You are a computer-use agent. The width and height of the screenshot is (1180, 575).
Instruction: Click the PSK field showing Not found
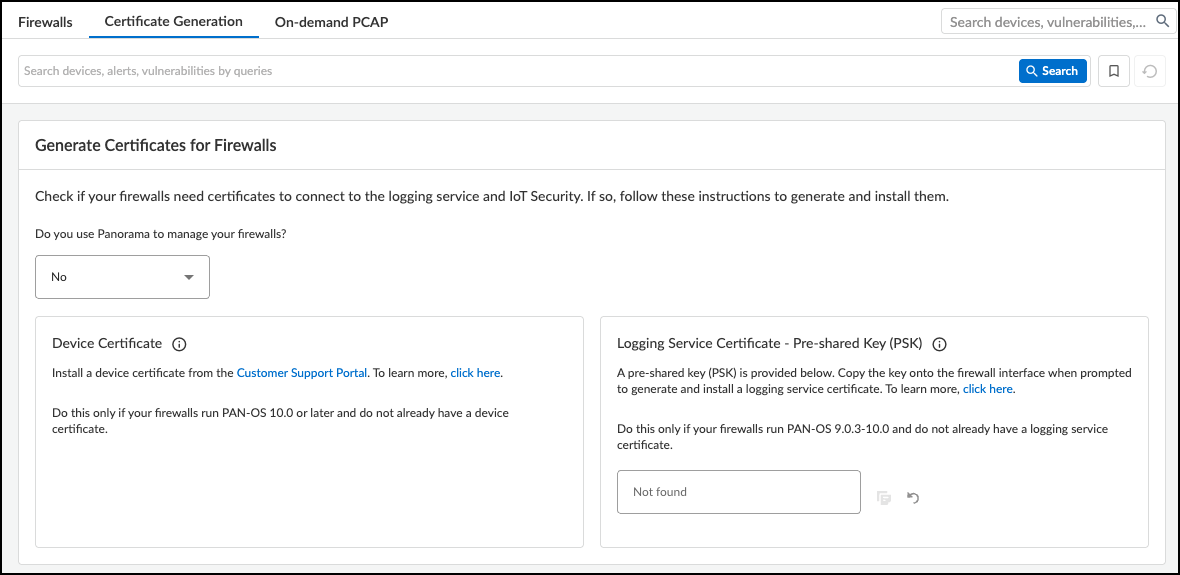click(738, 492)
